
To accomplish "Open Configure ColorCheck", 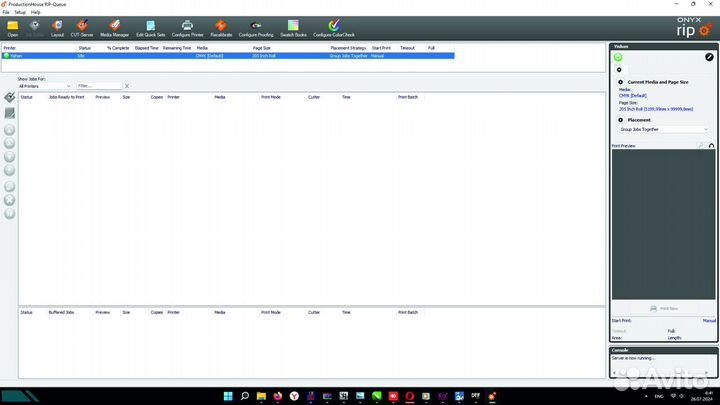I will [x=335, y=25].
